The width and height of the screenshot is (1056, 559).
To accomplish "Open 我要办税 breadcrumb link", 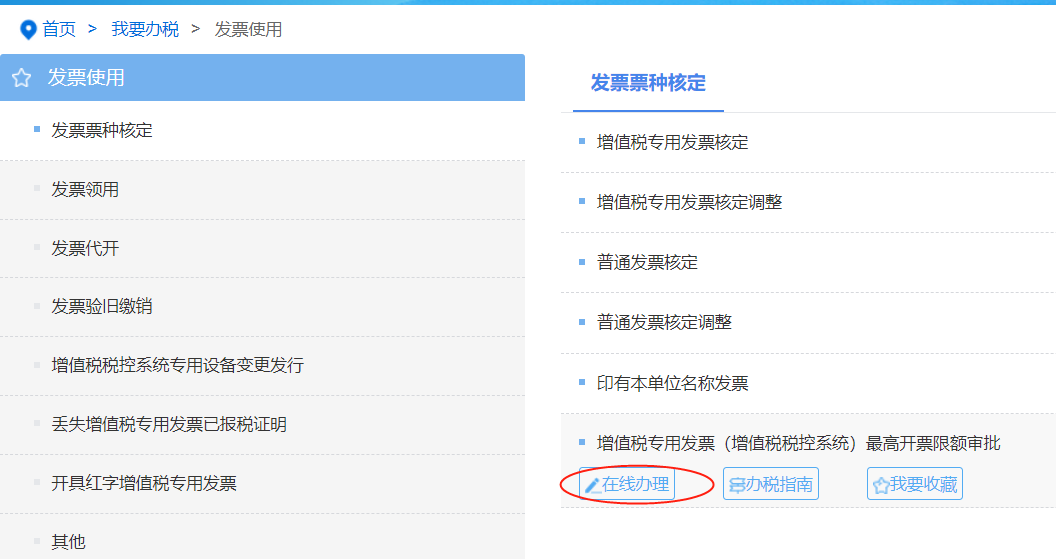I will (x=145, y=30).
